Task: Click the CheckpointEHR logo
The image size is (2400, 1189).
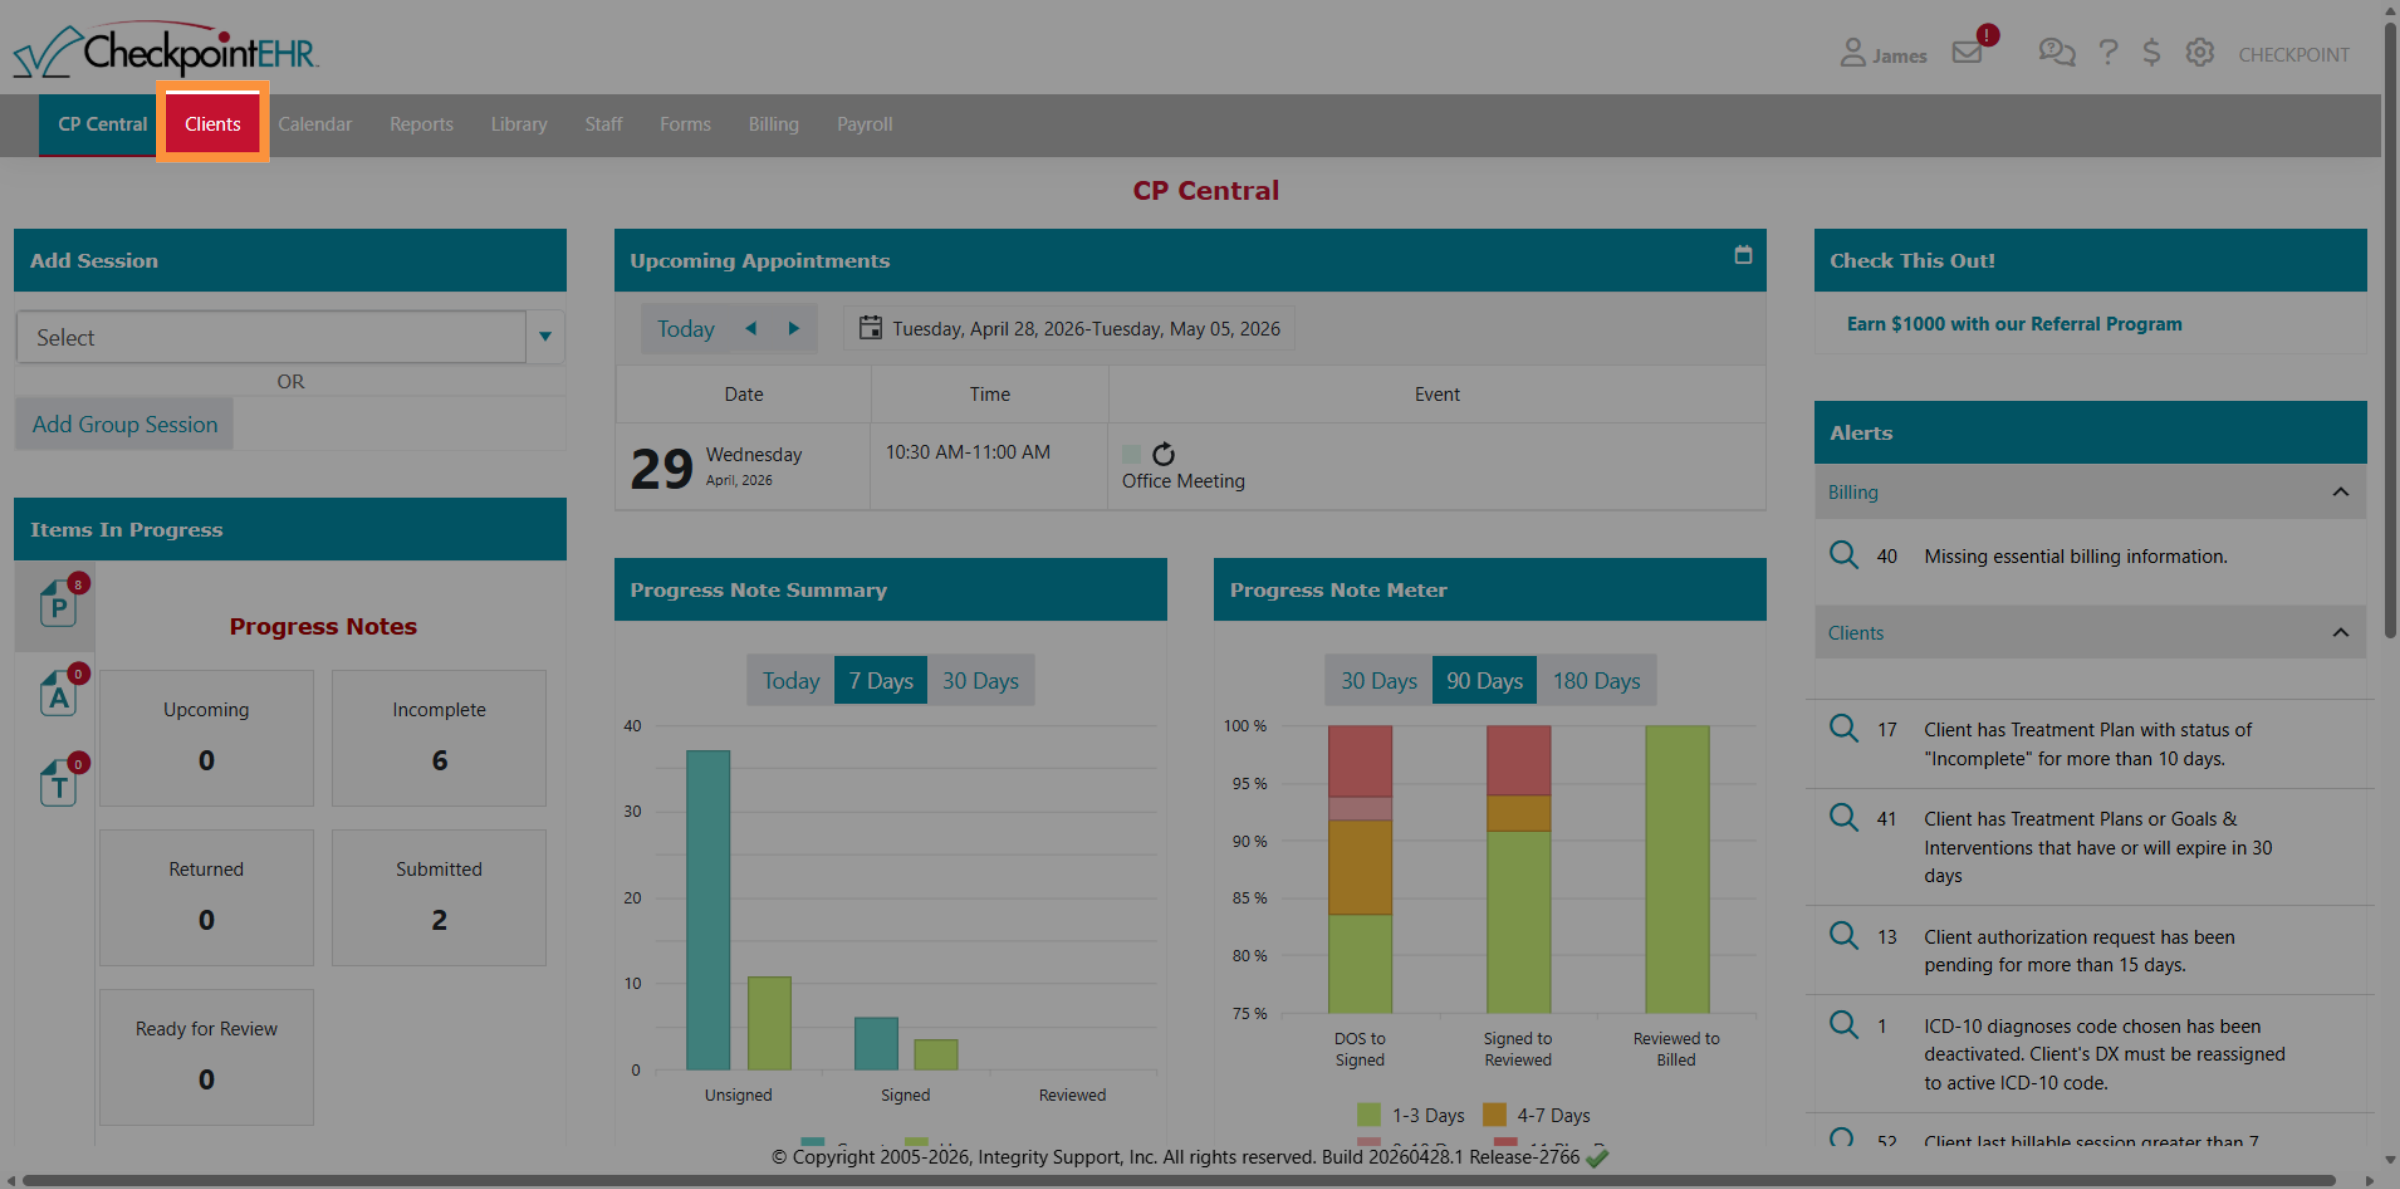Action: pyautogui.click(x=166, y=49)
